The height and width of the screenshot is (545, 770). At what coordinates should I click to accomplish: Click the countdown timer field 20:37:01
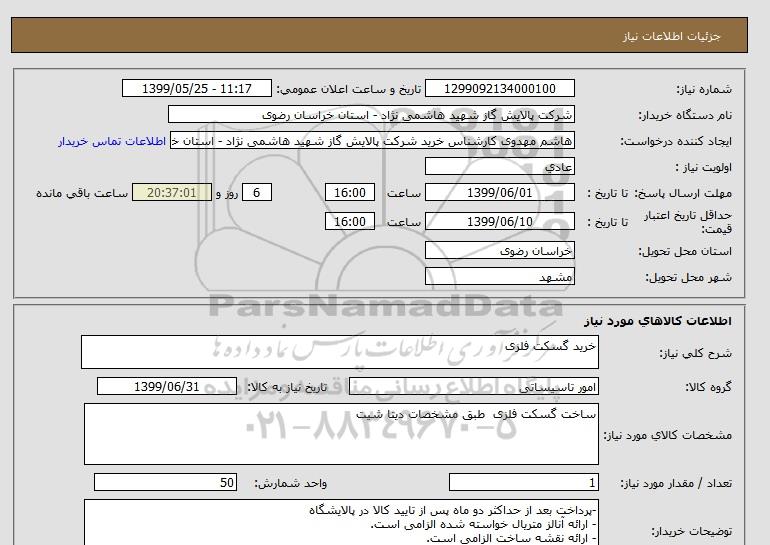click(172, 192)
